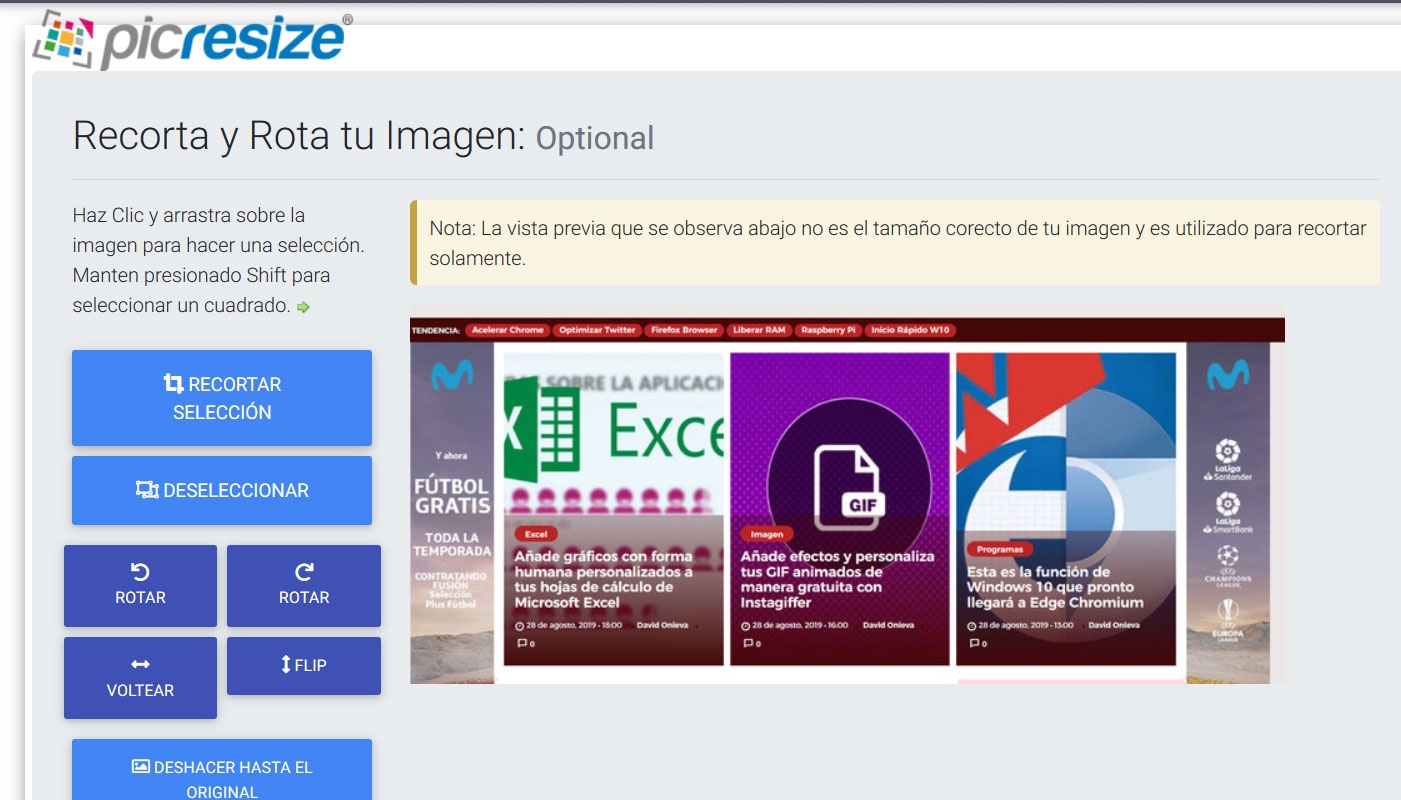
Task: Click the PicResize logo
Action: (190, 40)
